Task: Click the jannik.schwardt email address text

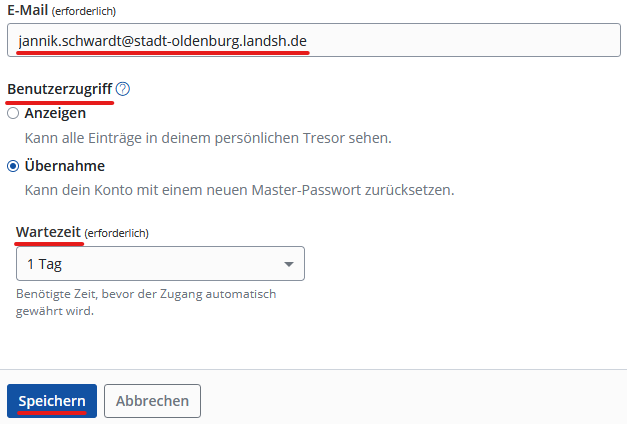Action: (163, 41)
